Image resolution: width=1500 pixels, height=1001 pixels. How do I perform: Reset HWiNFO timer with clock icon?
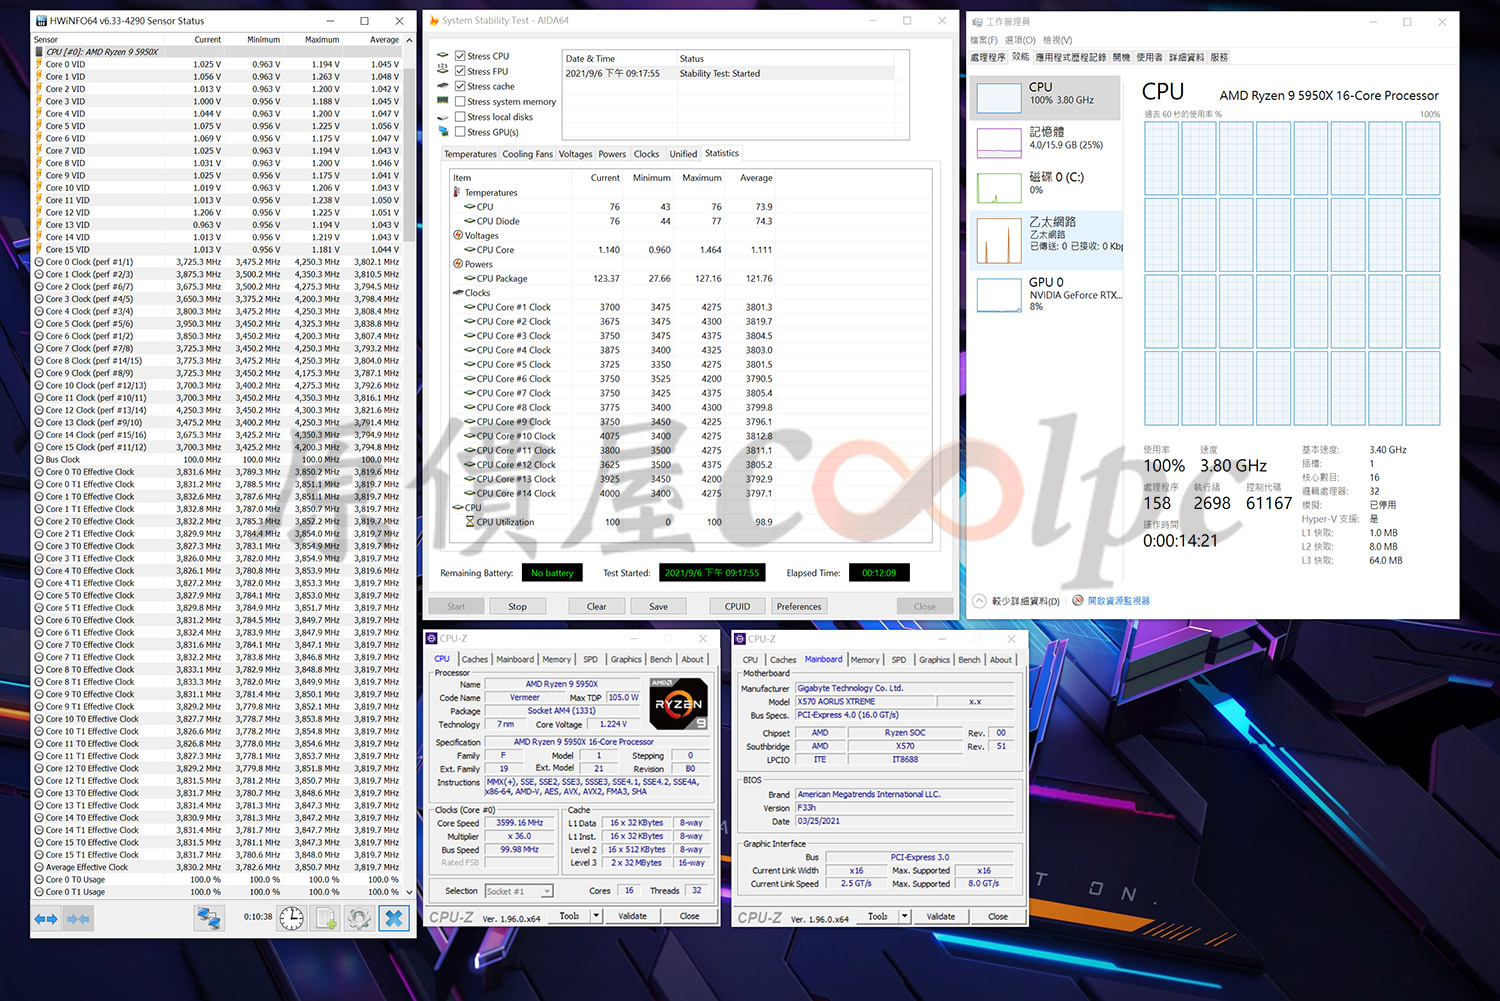[x=291, y=918]
